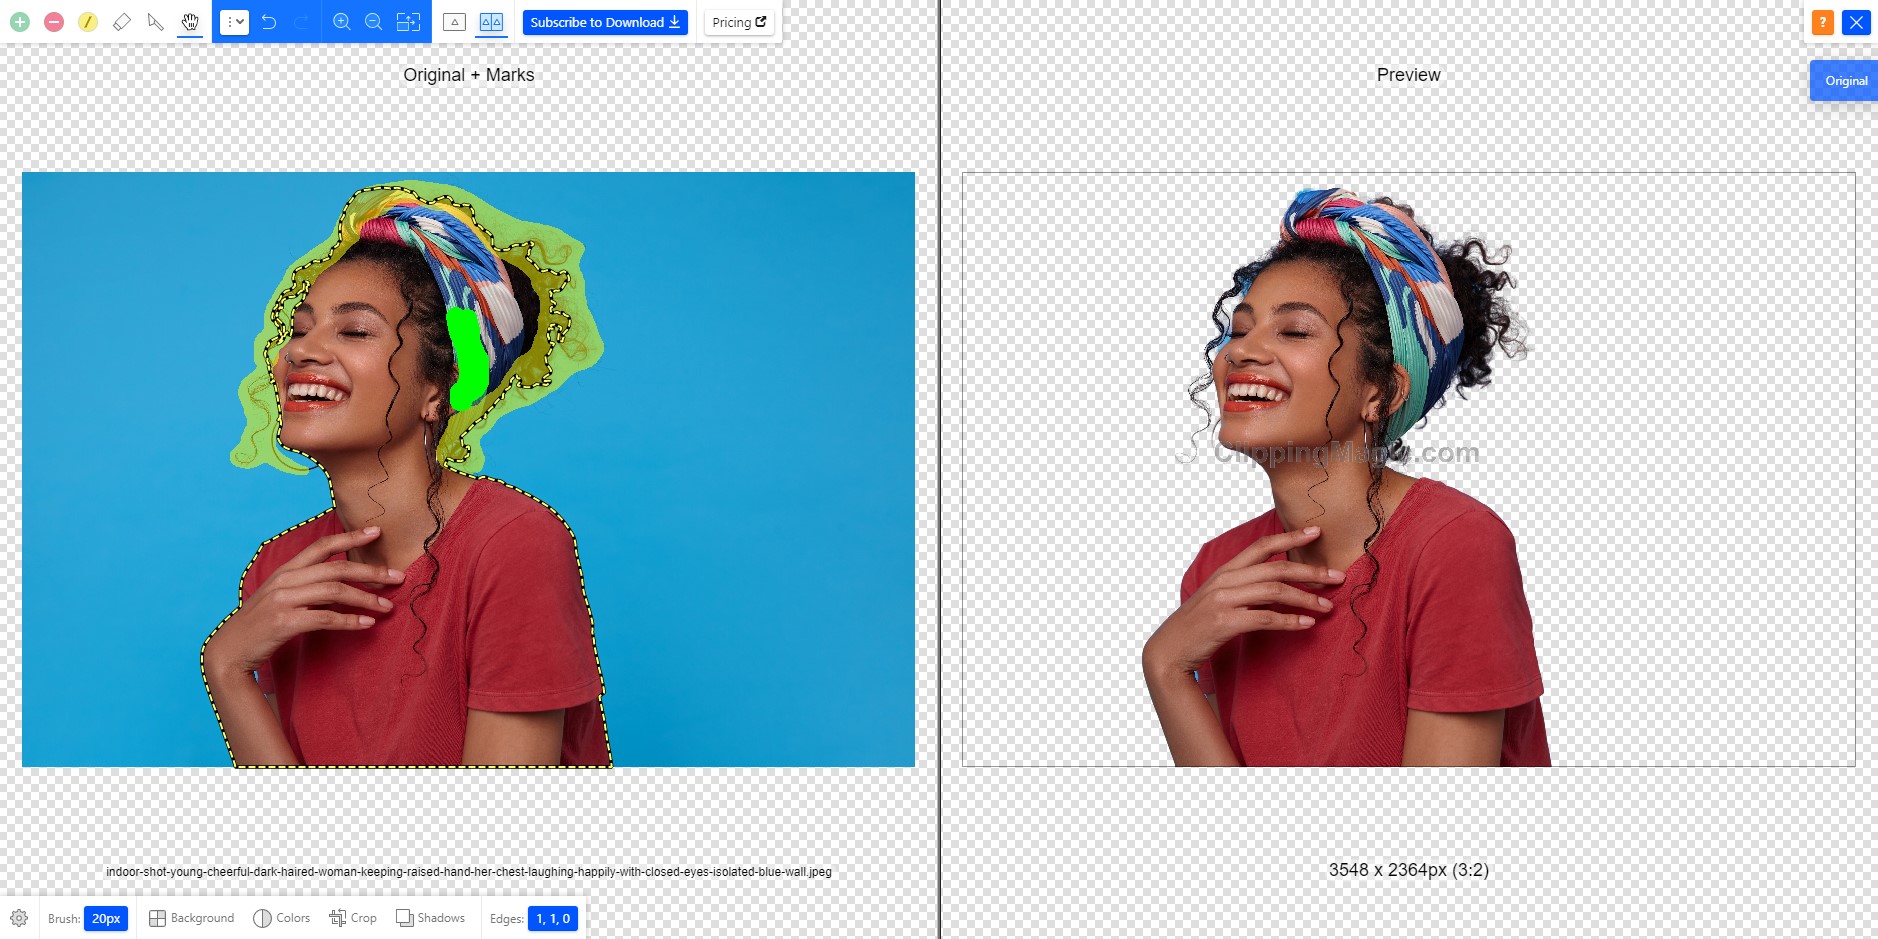Switch to side-by-side pane view

pos(491,22)
